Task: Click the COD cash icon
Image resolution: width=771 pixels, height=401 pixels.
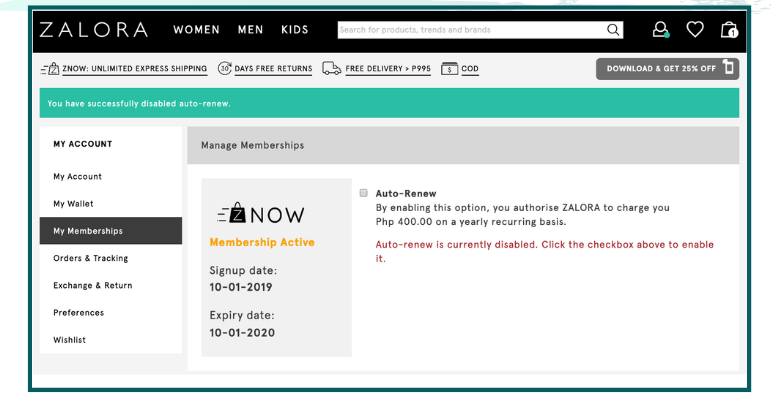Action: click(x=449, y=69)
